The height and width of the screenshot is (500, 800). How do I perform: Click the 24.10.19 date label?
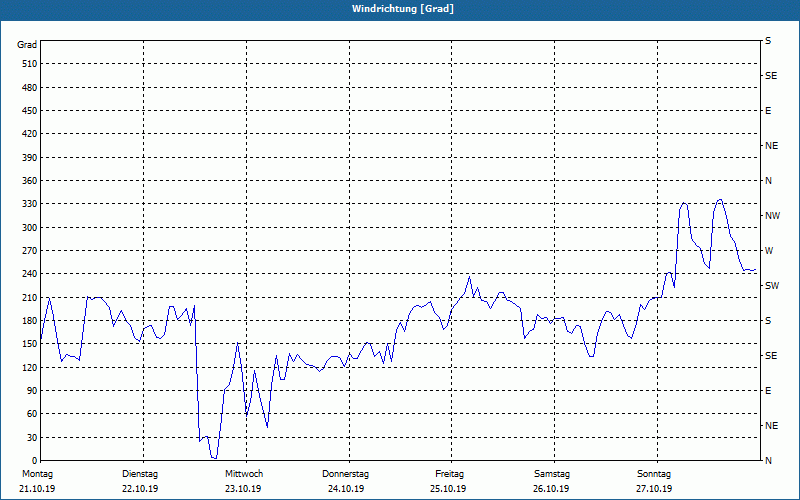click(x=346, y=489)
